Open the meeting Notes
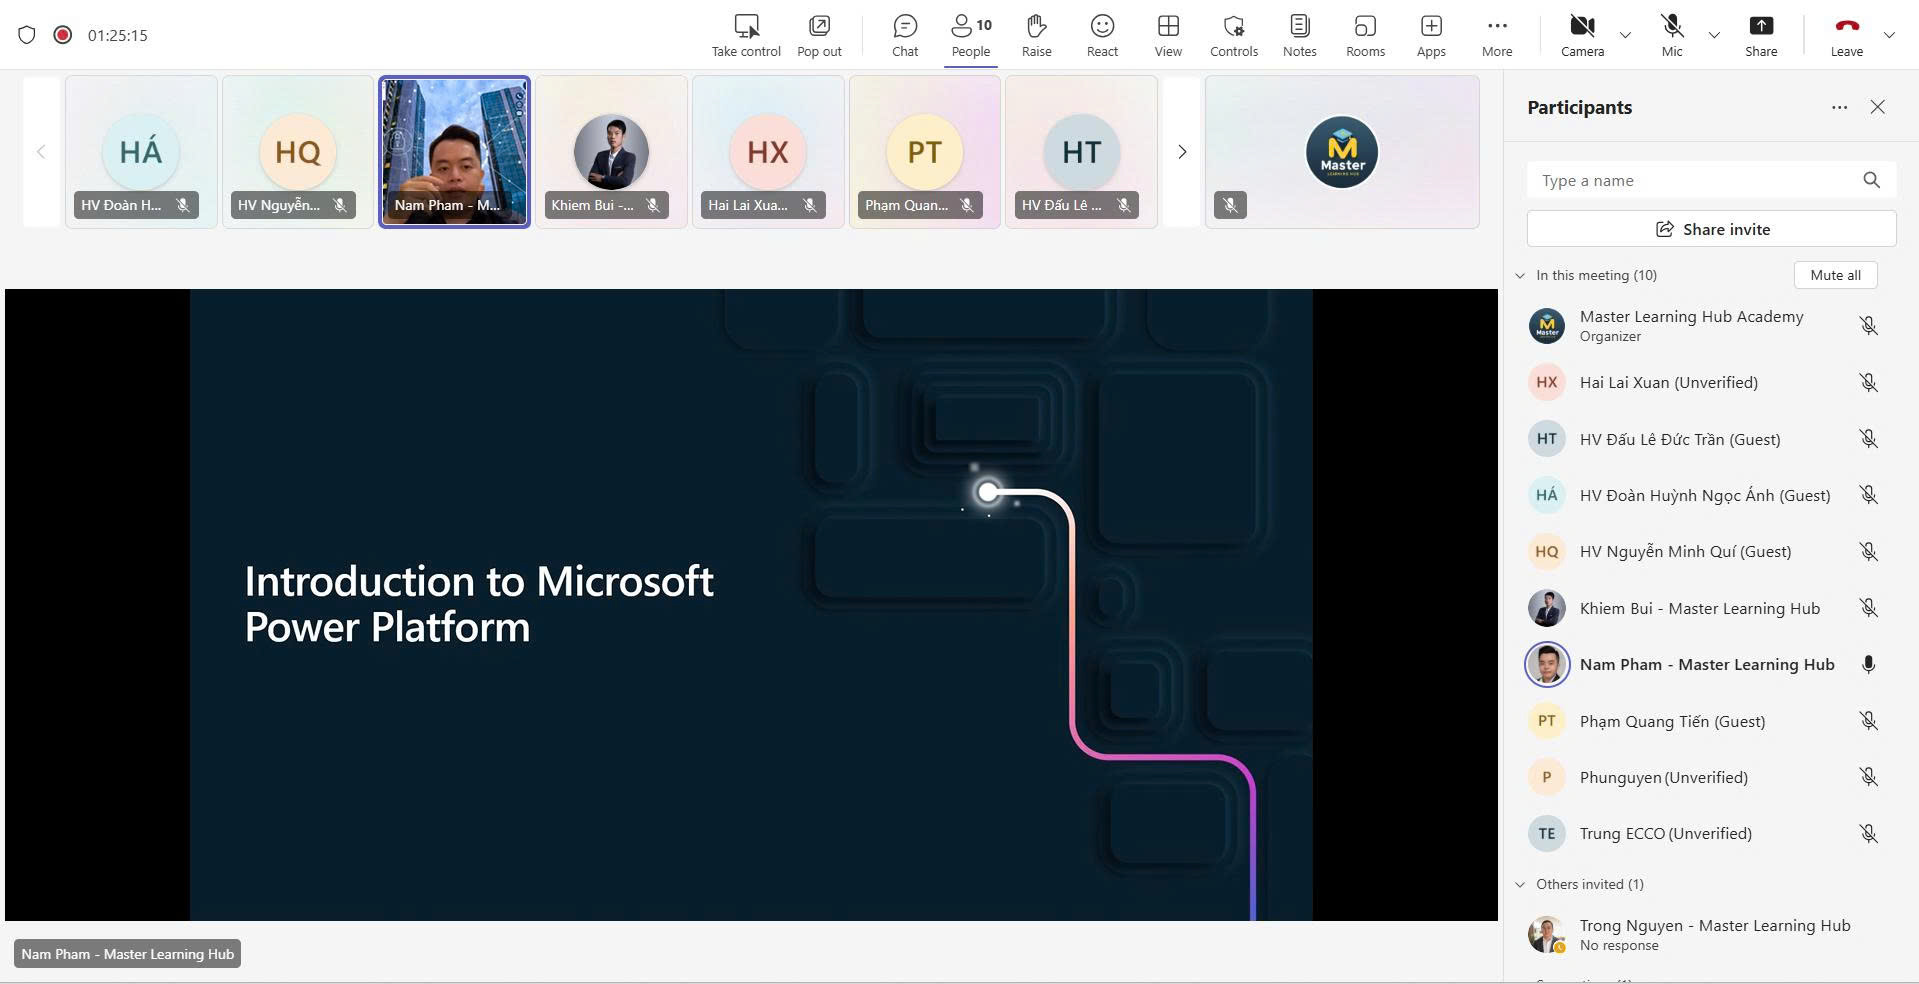Image resolution: width=1919 pixels, height=984 pixels. coord(1299,35)
